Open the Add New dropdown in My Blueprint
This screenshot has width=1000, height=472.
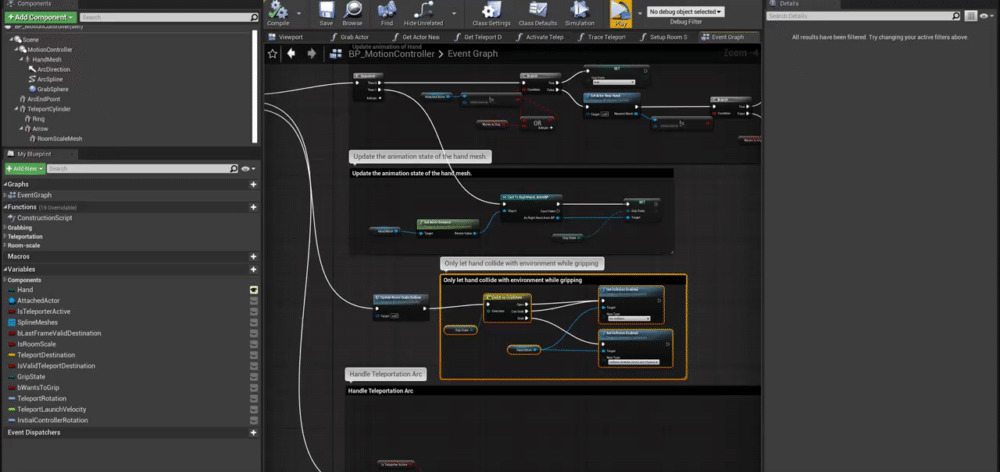tap(25, 168)
